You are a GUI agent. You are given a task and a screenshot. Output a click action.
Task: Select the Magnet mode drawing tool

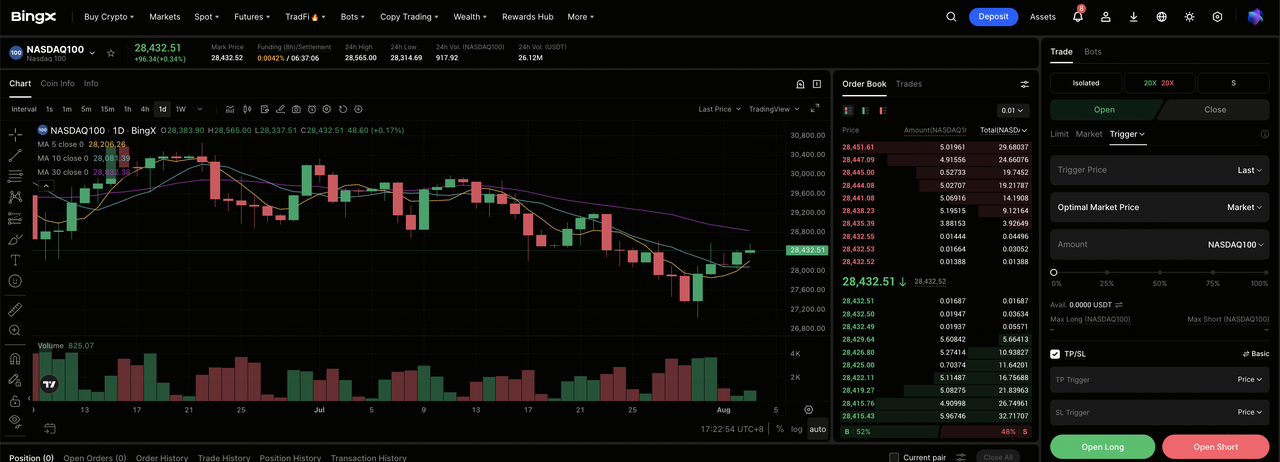pos(15,359)
